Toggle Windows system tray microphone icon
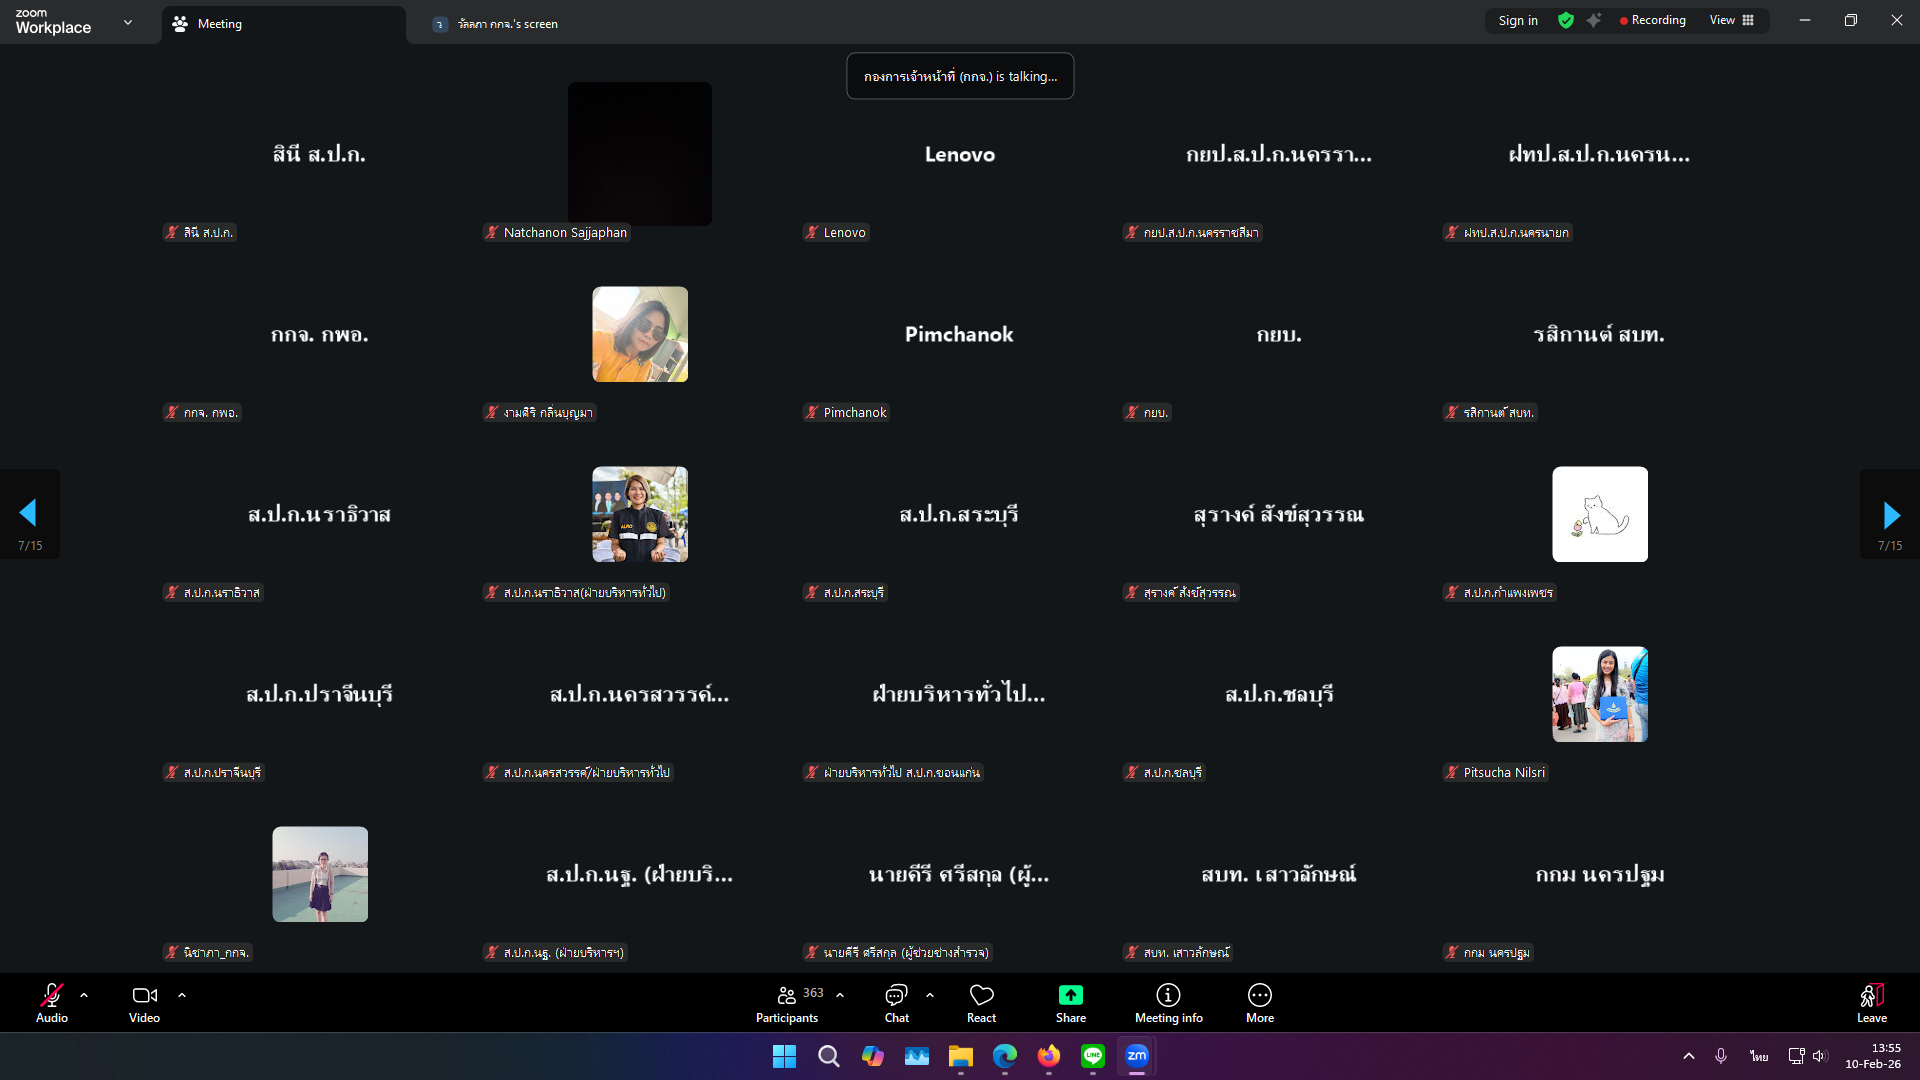 1721,1056
